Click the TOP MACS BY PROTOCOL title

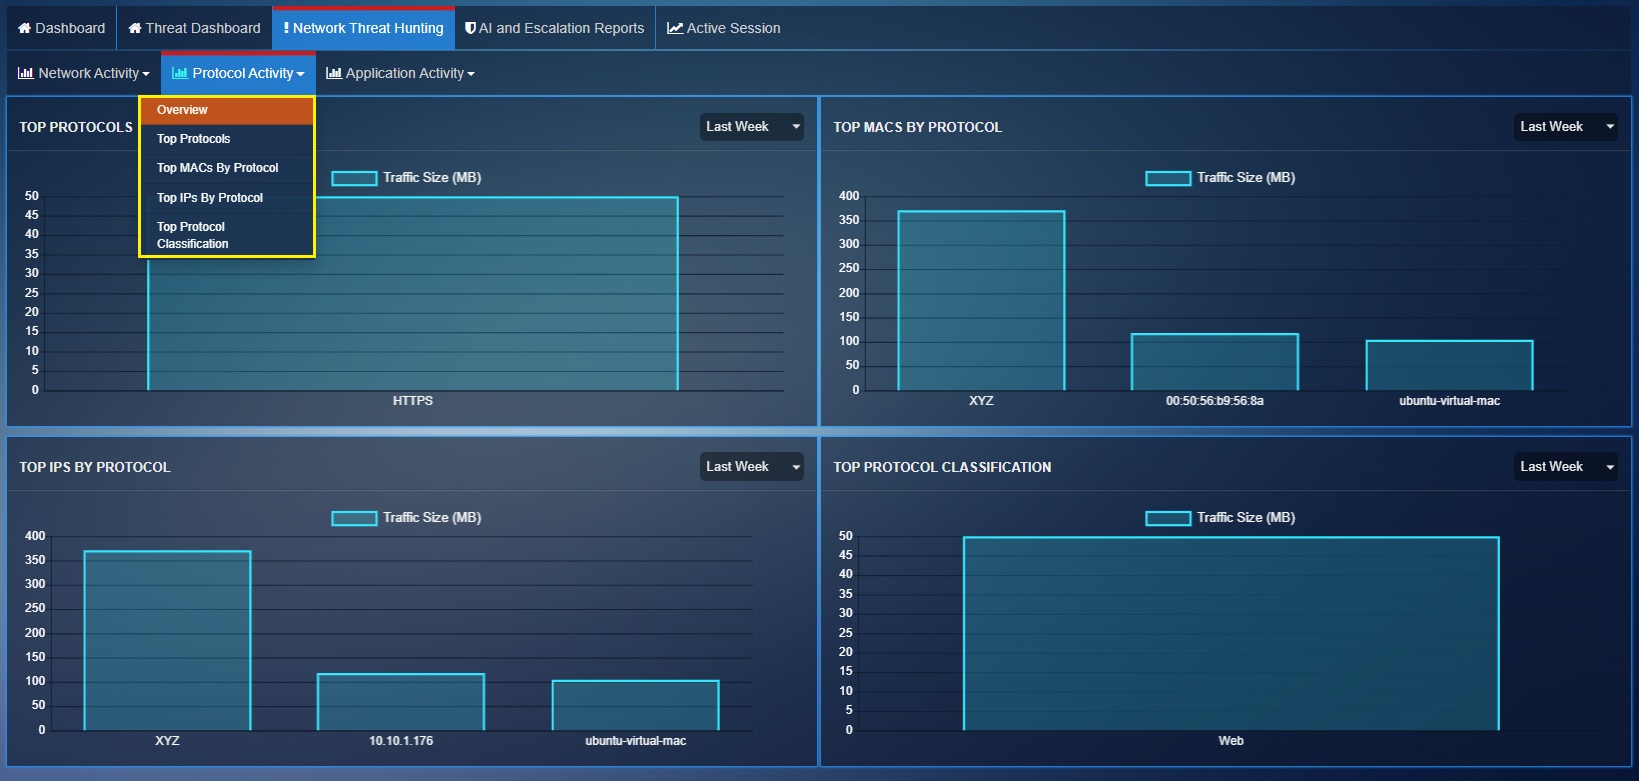click(x=917, y=127)
